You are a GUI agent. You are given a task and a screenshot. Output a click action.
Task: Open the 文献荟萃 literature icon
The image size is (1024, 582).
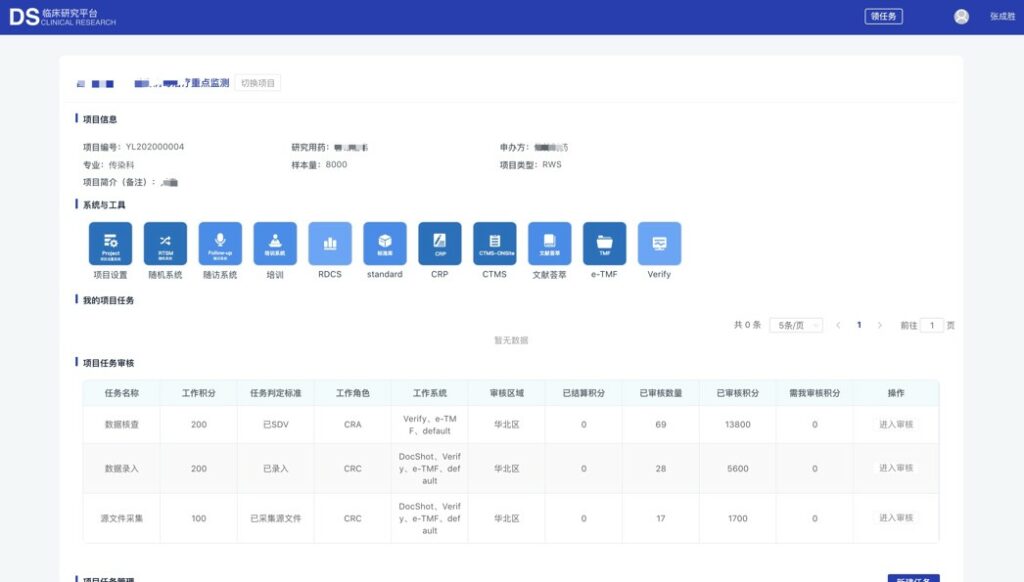click(549, 244)
